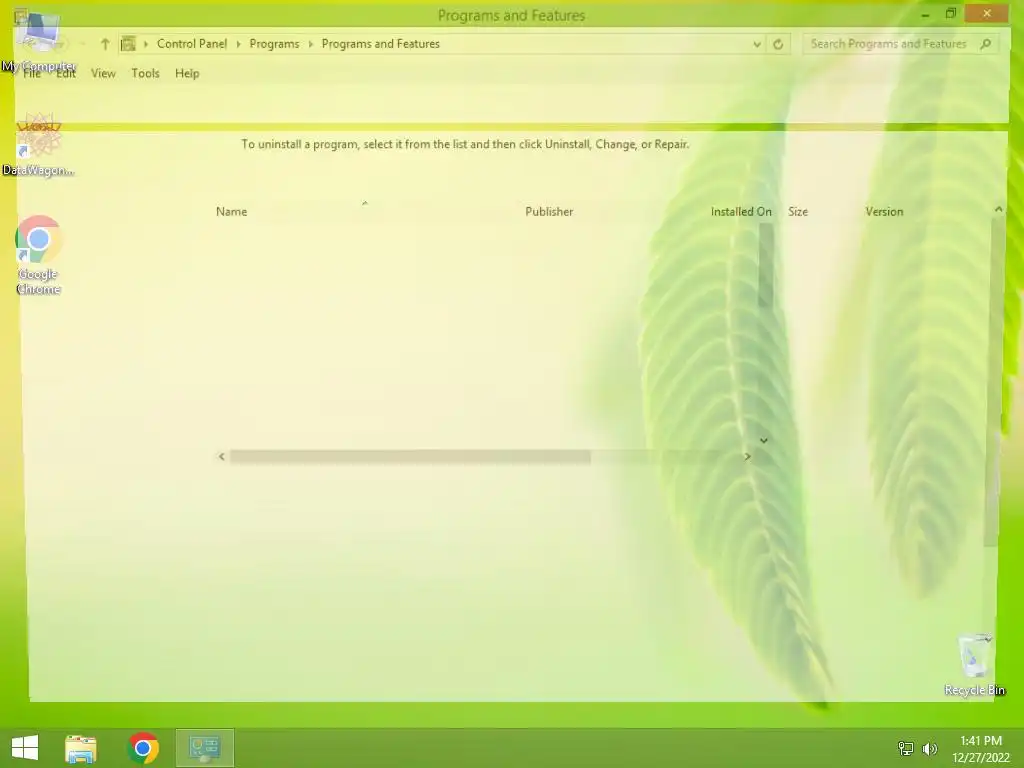Click the search magnifier icon
Viewport: 1024px width, 768px height.
985,44
